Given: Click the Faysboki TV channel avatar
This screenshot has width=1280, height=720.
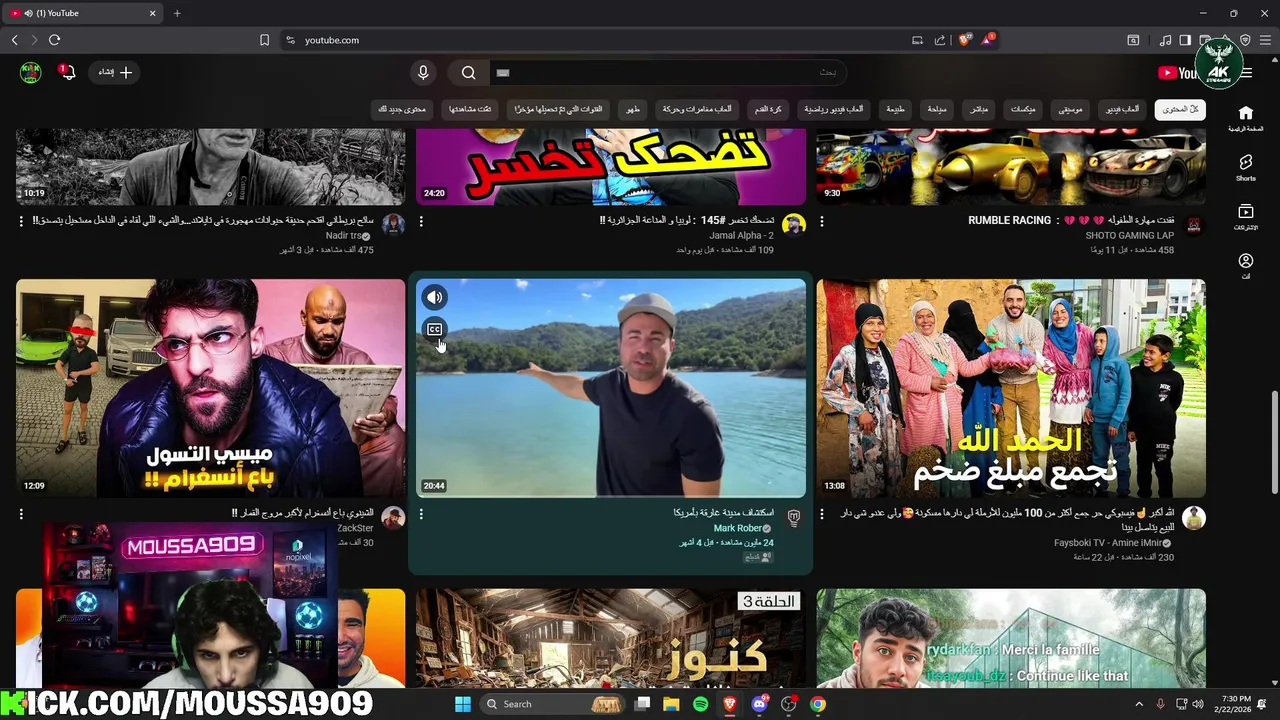Looking at the screenshot, I should [1194, 517].
